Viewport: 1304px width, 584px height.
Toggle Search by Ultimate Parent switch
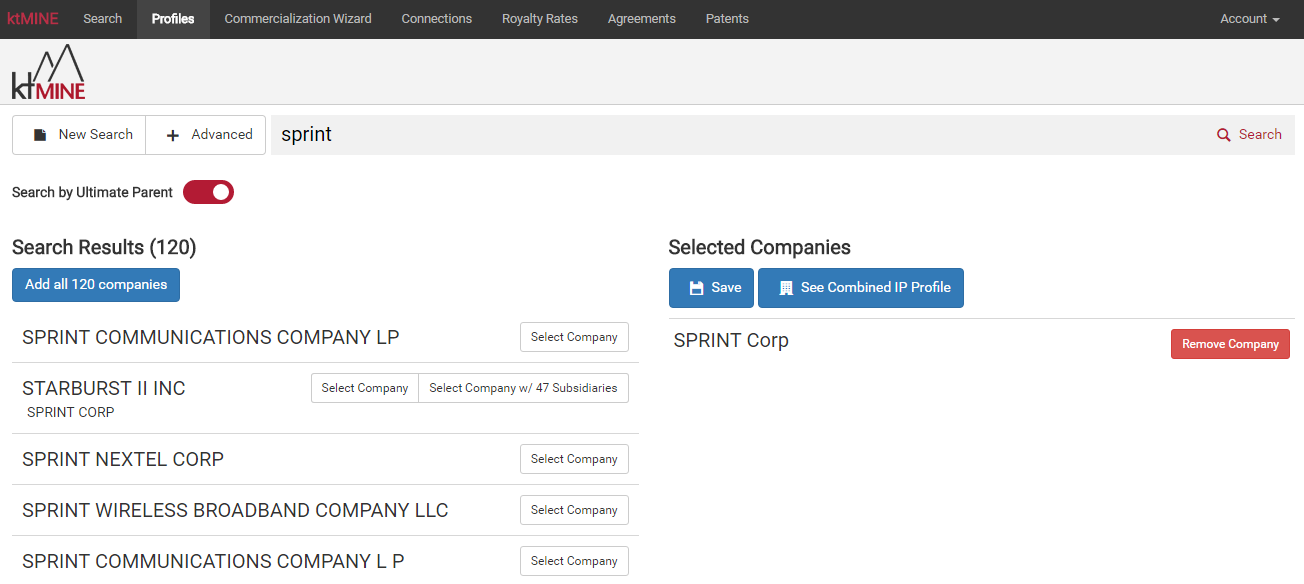208,192
